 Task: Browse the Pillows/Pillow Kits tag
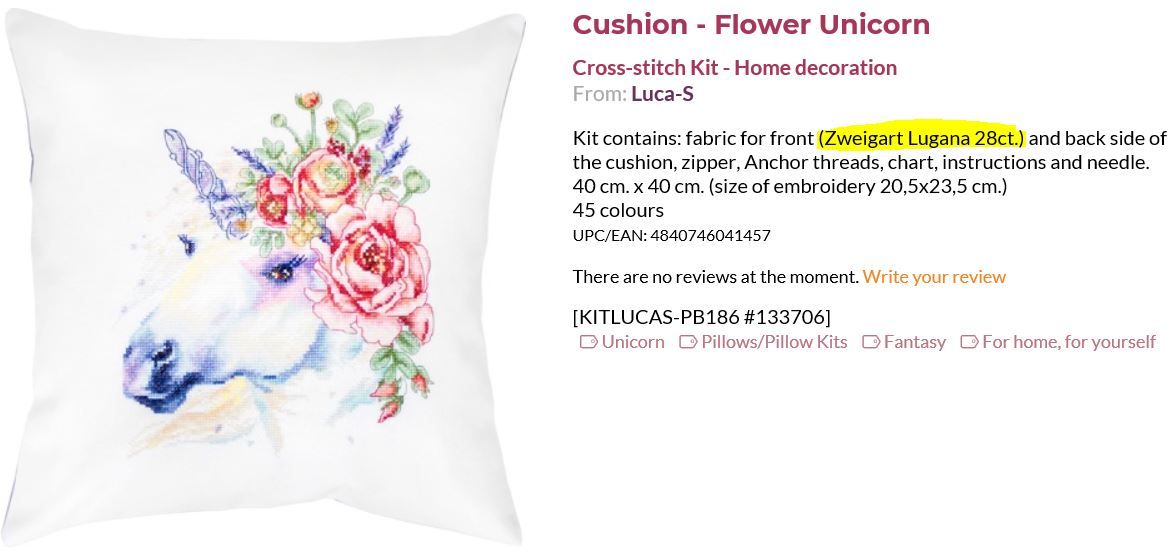(x=774, y=342)
